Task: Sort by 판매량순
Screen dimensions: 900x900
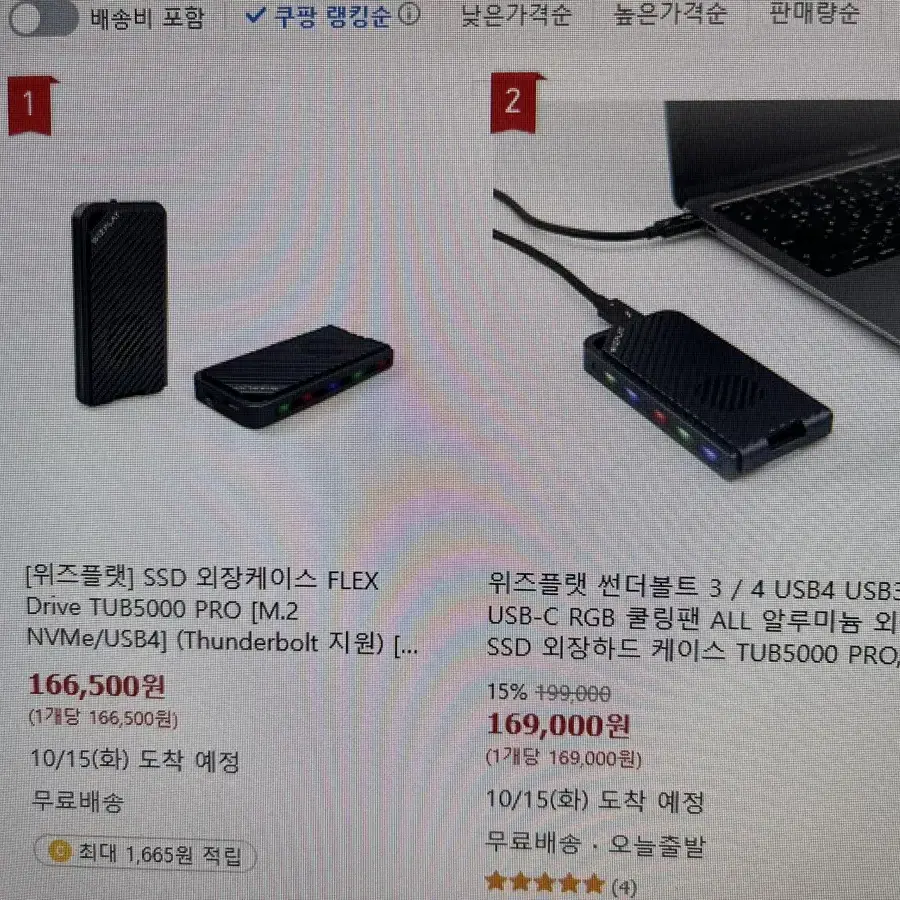Action: (814, 13)
